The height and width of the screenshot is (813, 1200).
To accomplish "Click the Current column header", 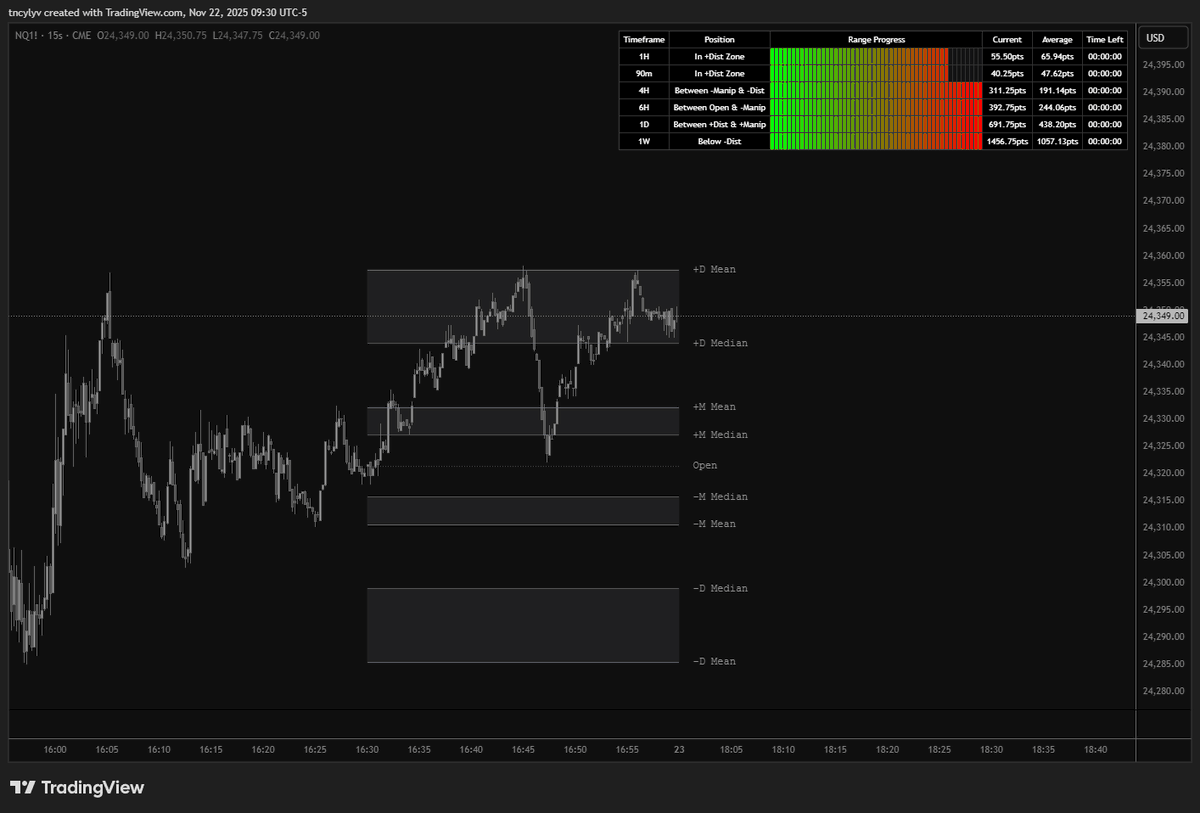I will [1007, 40].
